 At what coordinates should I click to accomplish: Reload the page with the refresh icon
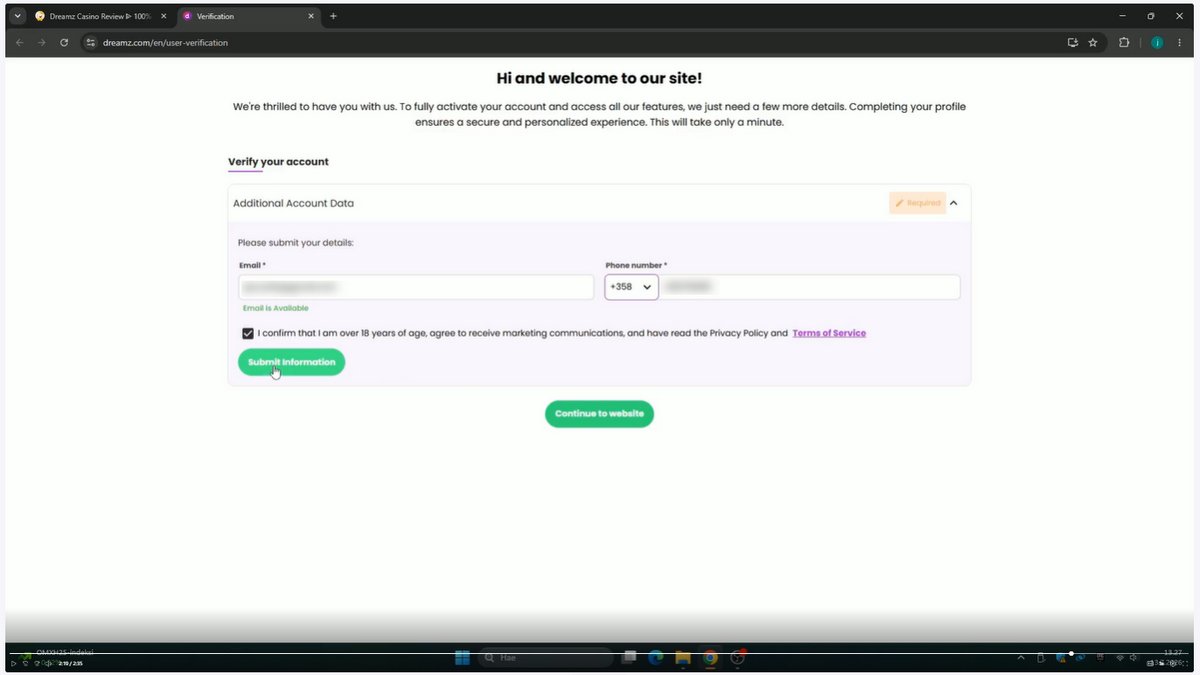coord(64,43)
